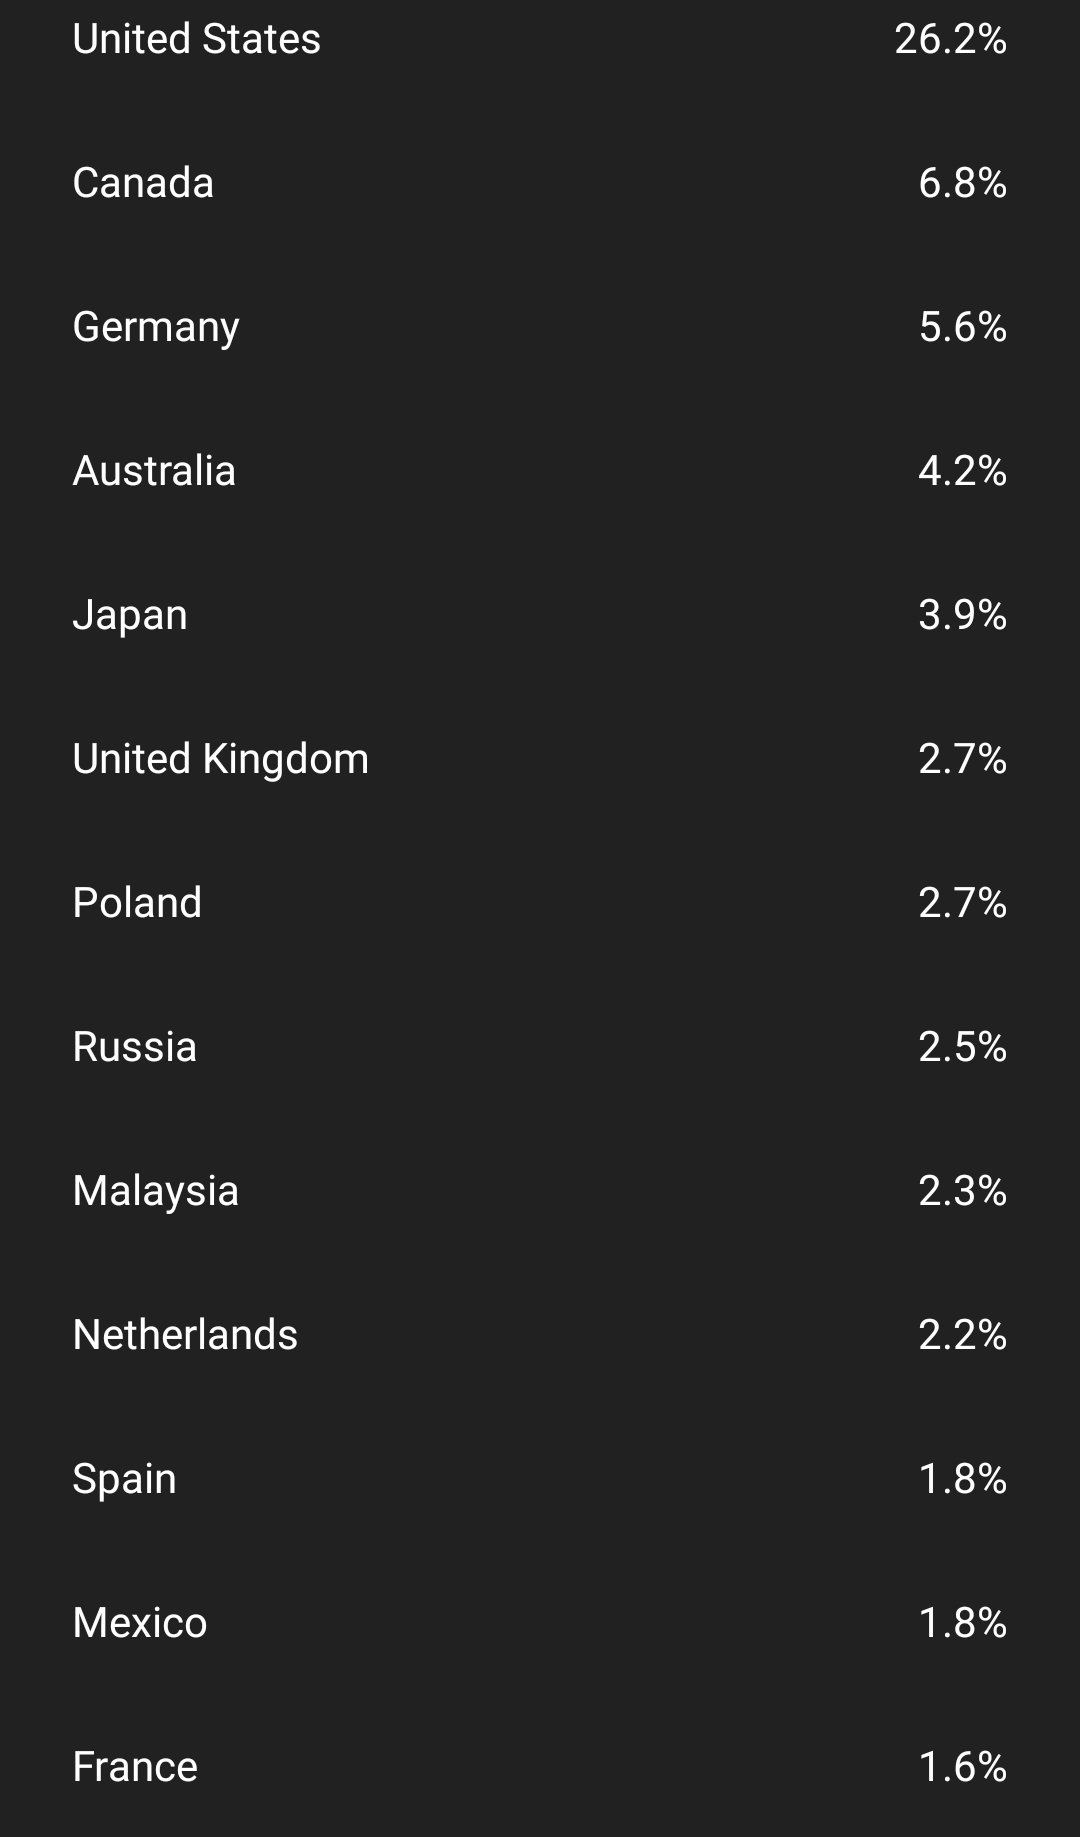Tap the 3.9% value for Japan
This screenshot has height=1837, width=1080.
tap(962, 616)
